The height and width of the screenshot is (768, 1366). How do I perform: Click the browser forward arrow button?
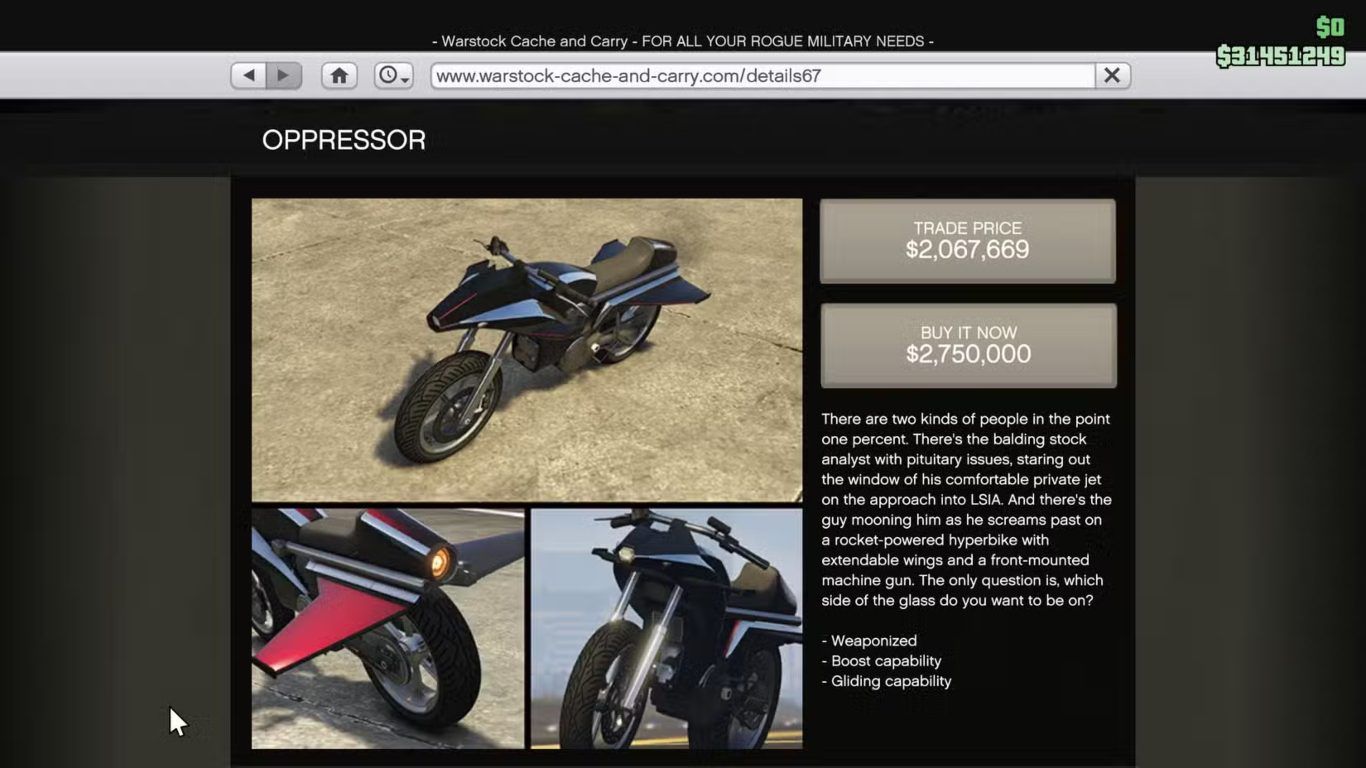click(x=284, y=76)
